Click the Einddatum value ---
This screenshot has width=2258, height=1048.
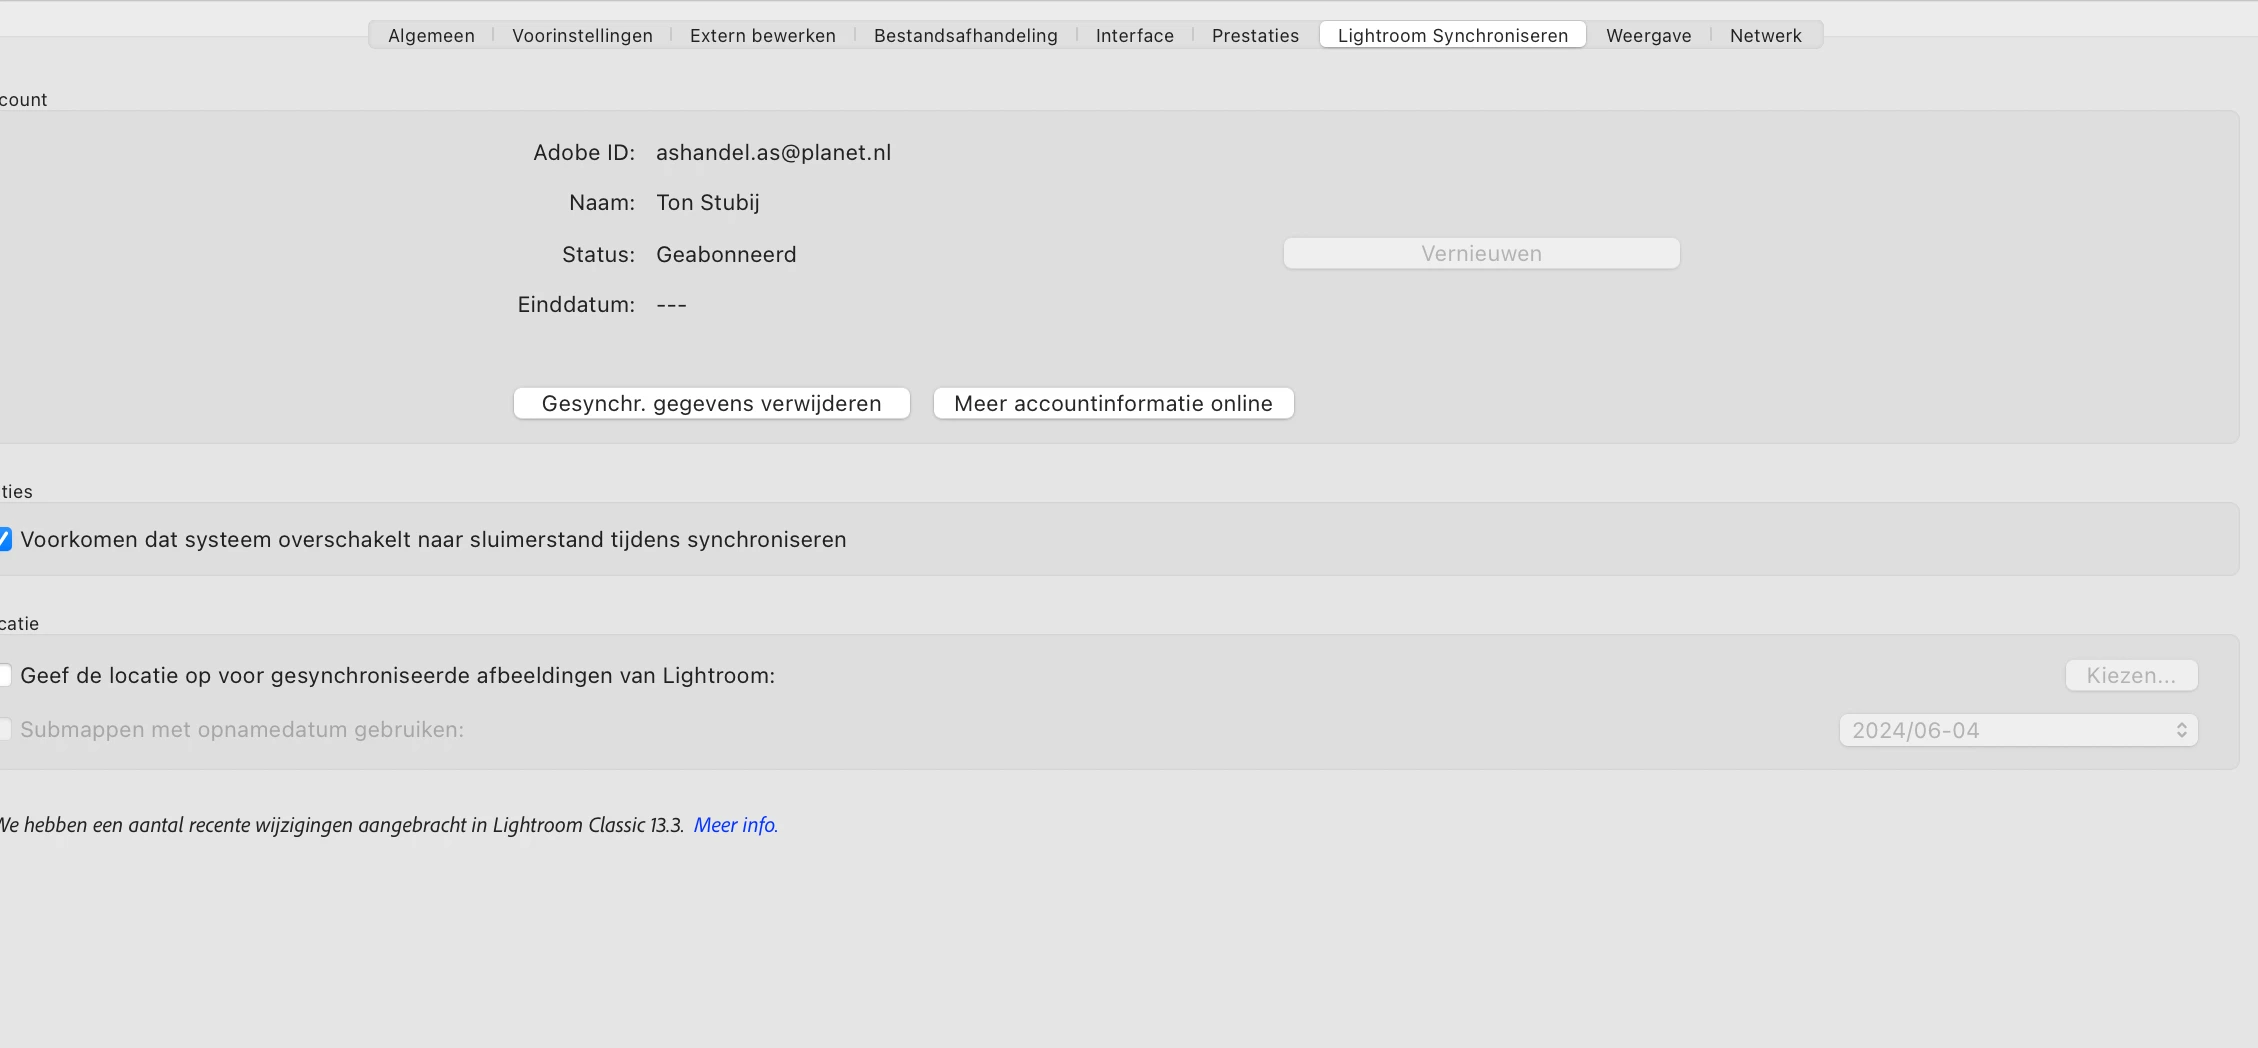coord(671,305)
